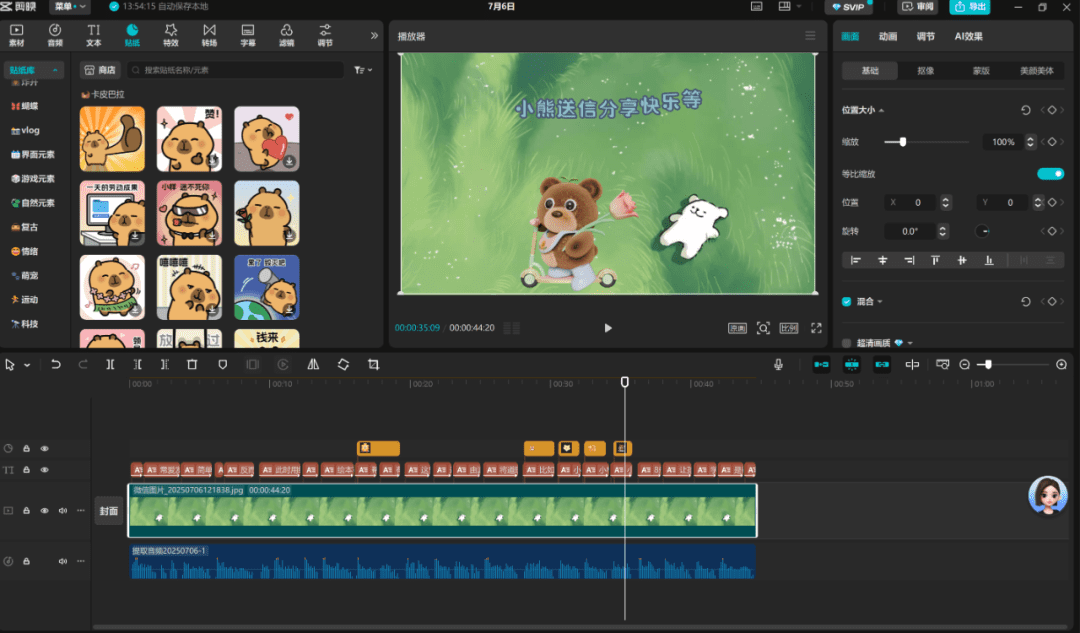Select the 抠像 cutout sub-tab
The width and height of the screenshot is (1080, 633).
(926, 70)
